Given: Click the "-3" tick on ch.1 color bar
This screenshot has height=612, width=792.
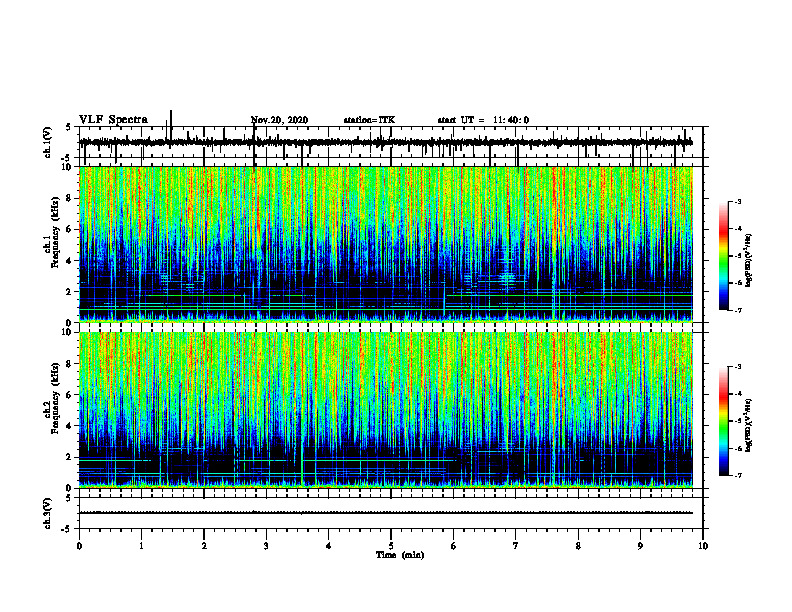Looking at the screenshot, I should 738,201.
